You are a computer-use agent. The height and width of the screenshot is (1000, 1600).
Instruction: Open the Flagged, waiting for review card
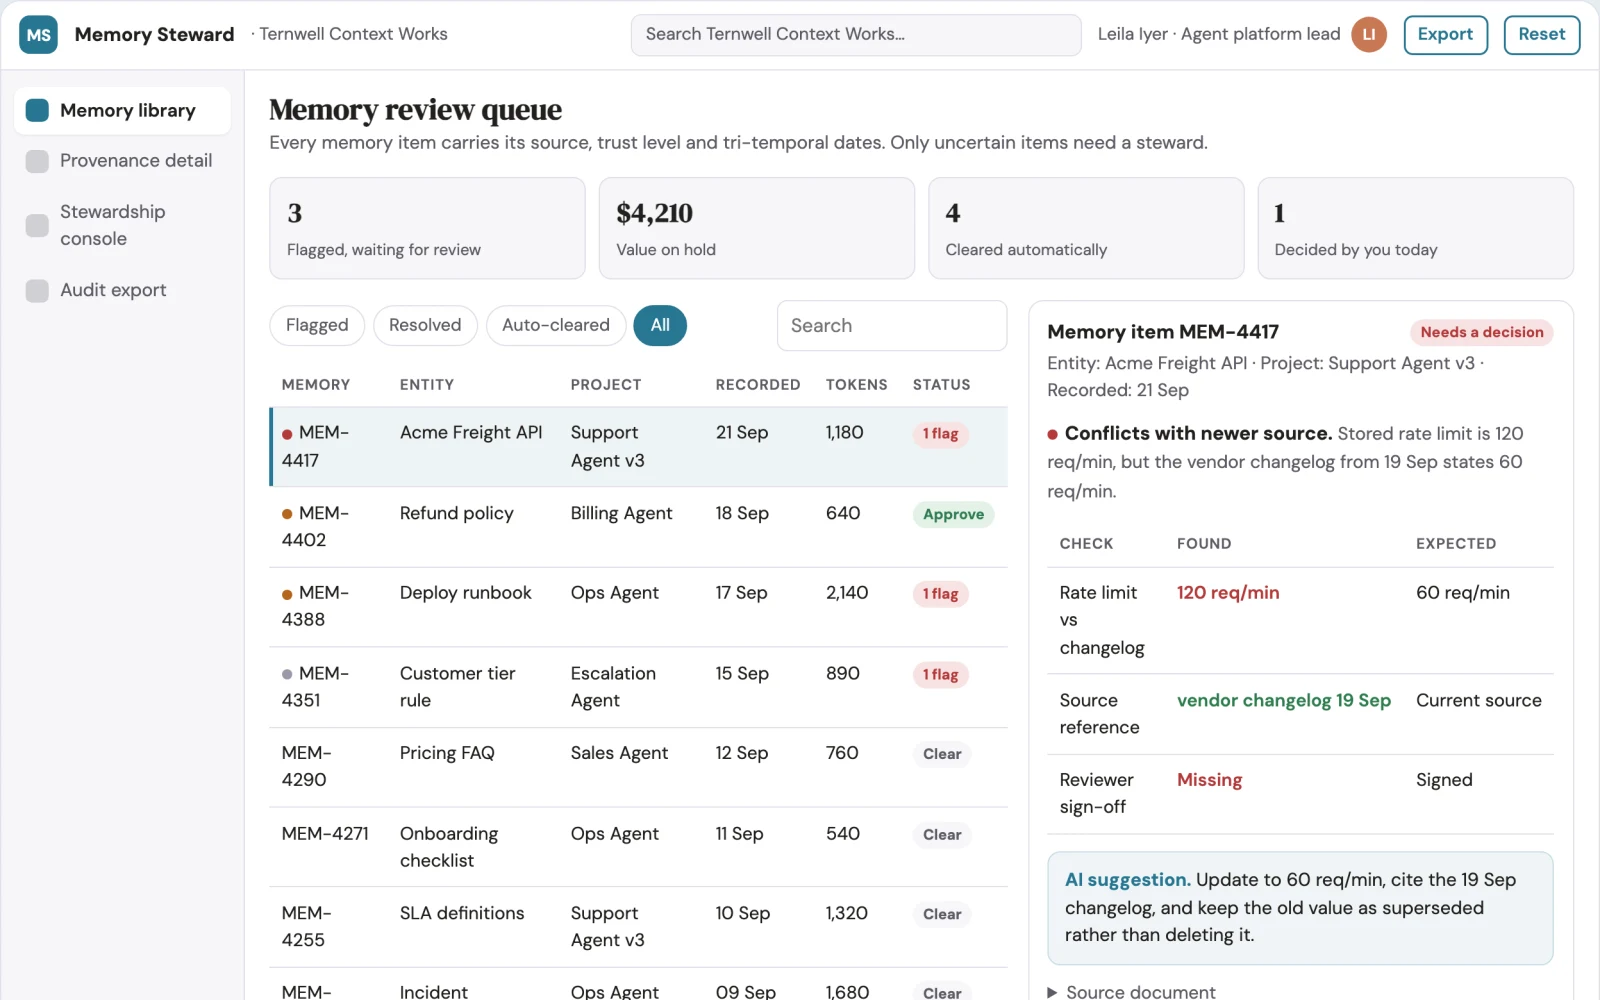point(427,228)
